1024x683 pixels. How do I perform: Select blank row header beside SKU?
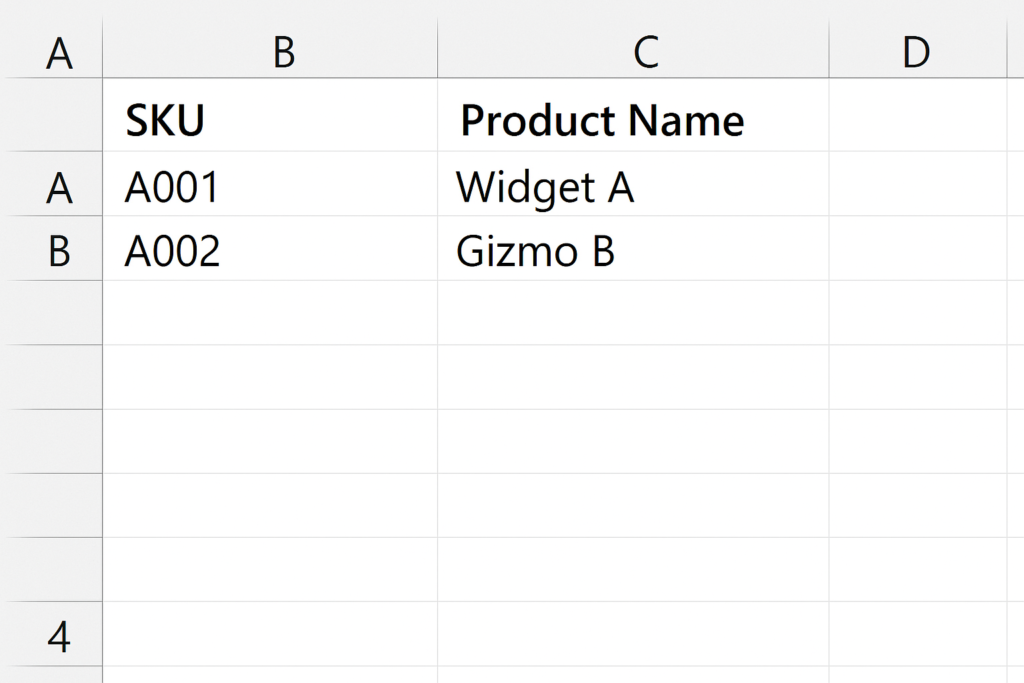point(55,115)
